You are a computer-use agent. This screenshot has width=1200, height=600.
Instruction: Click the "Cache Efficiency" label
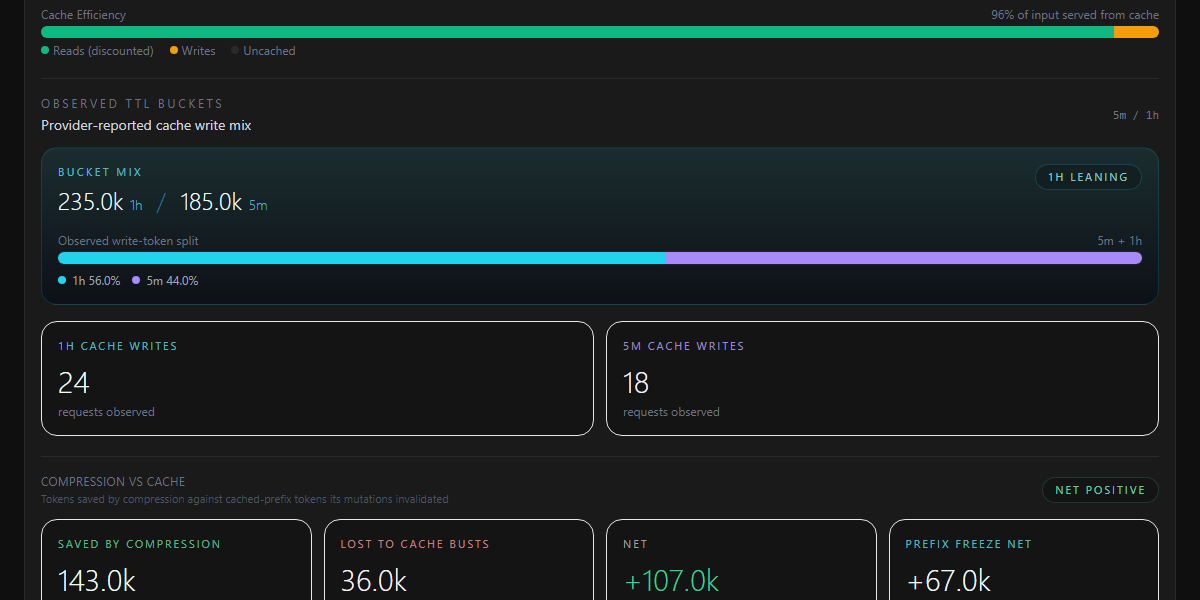click(83, 15)
